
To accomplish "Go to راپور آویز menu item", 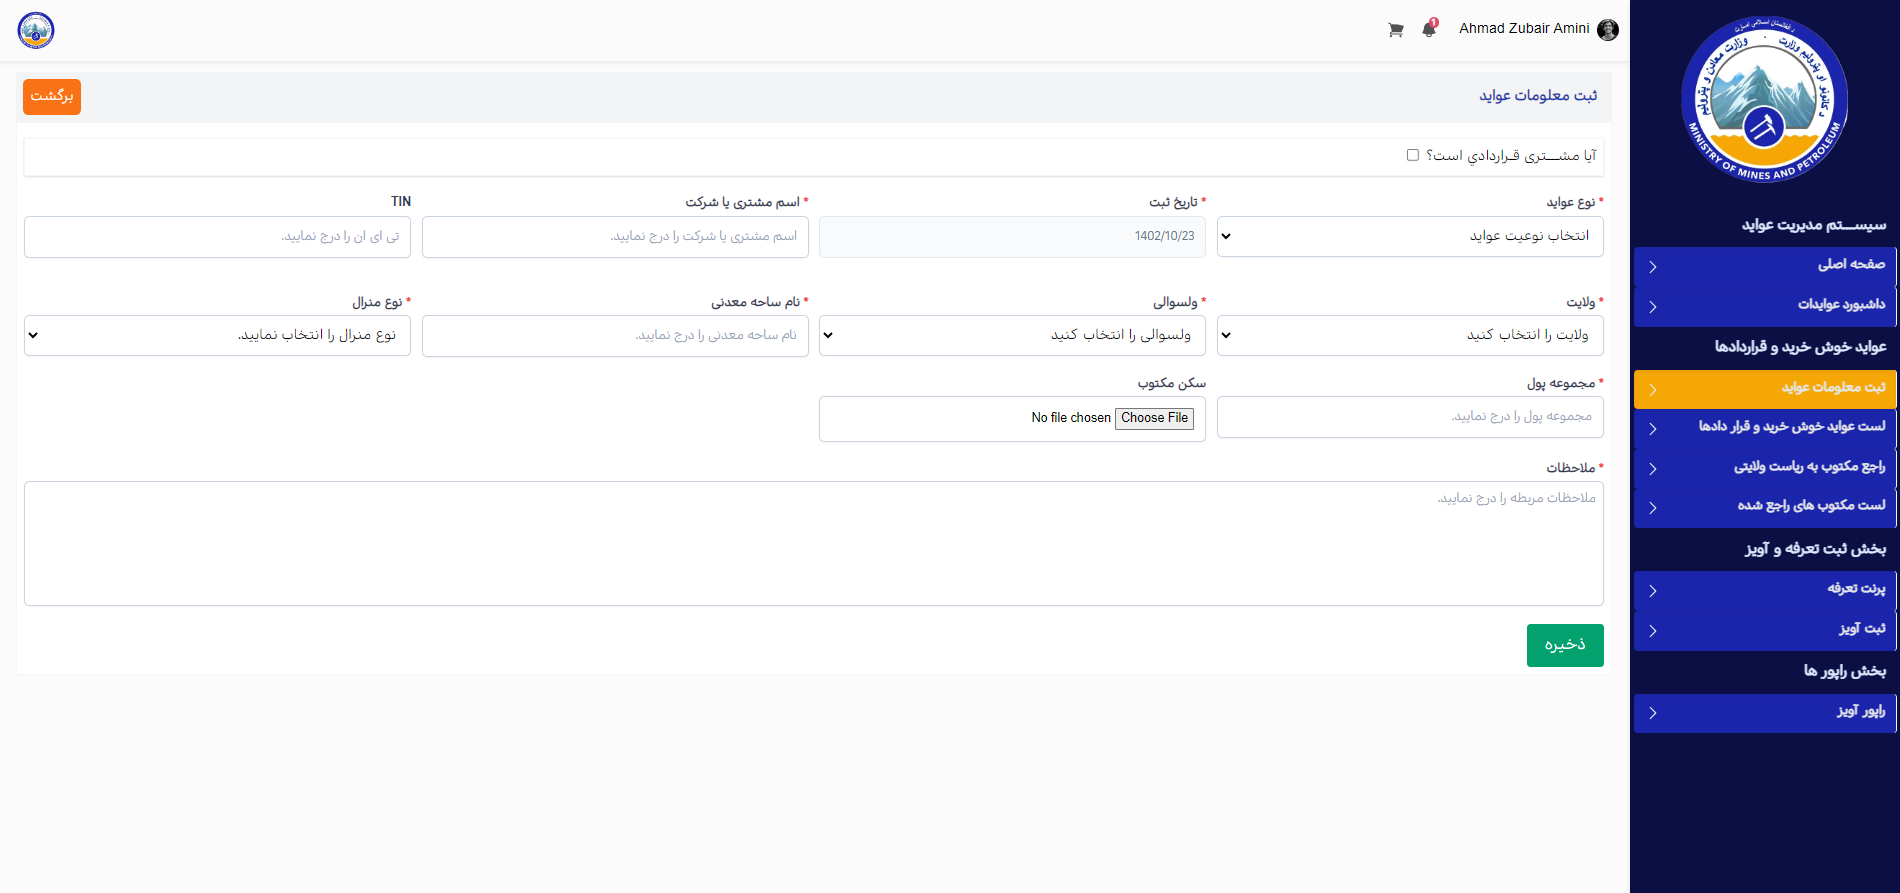I will [1765, 713].
